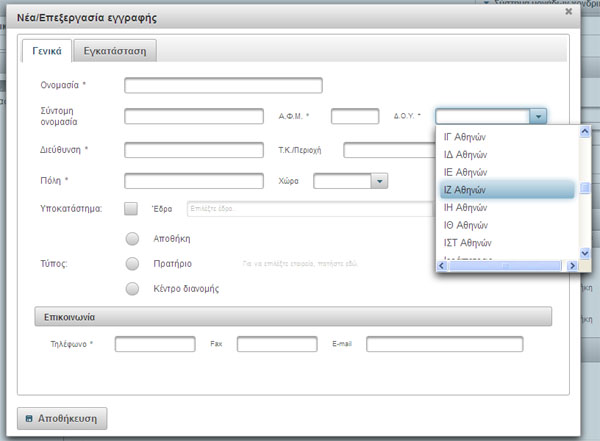Click the list's scroll right arrow
600x441 pixels.
tap(572, 265)
